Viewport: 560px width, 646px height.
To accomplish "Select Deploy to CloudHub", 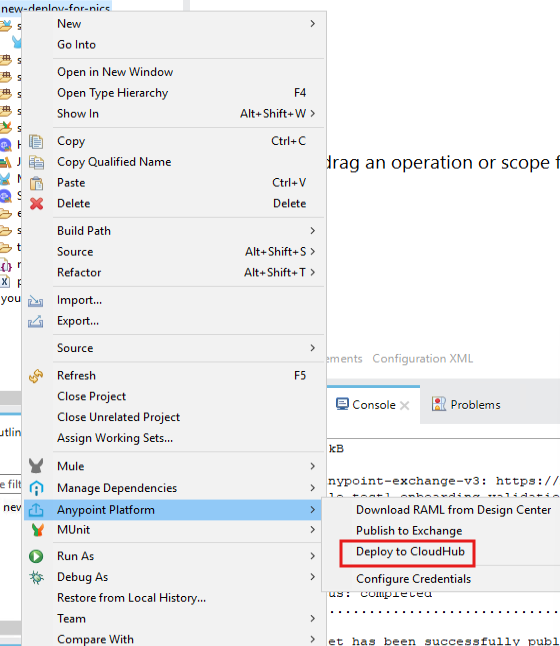I will tap(410, 552).
